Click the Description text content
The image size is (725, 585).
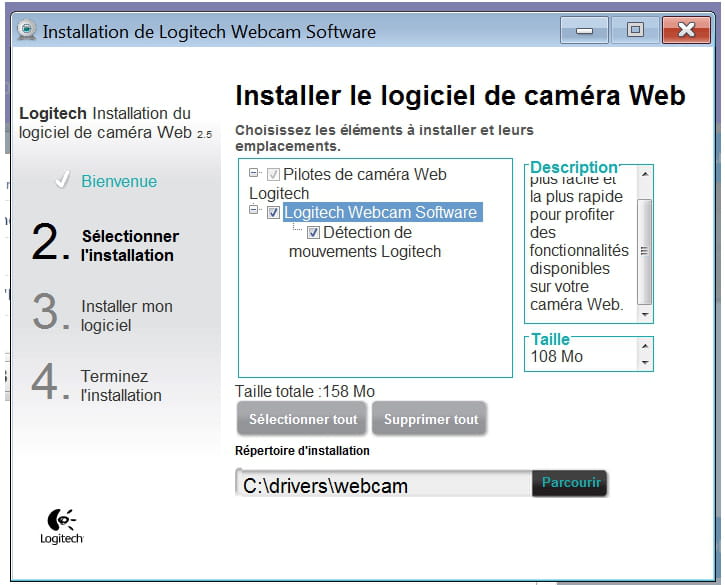[579, 244]
